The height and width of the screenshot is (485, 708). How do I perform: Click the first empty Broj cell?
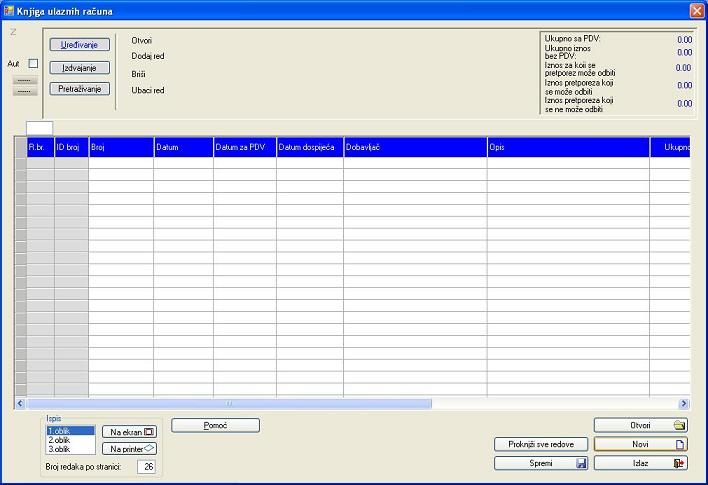pyautogui.click(x=121, y=163)
